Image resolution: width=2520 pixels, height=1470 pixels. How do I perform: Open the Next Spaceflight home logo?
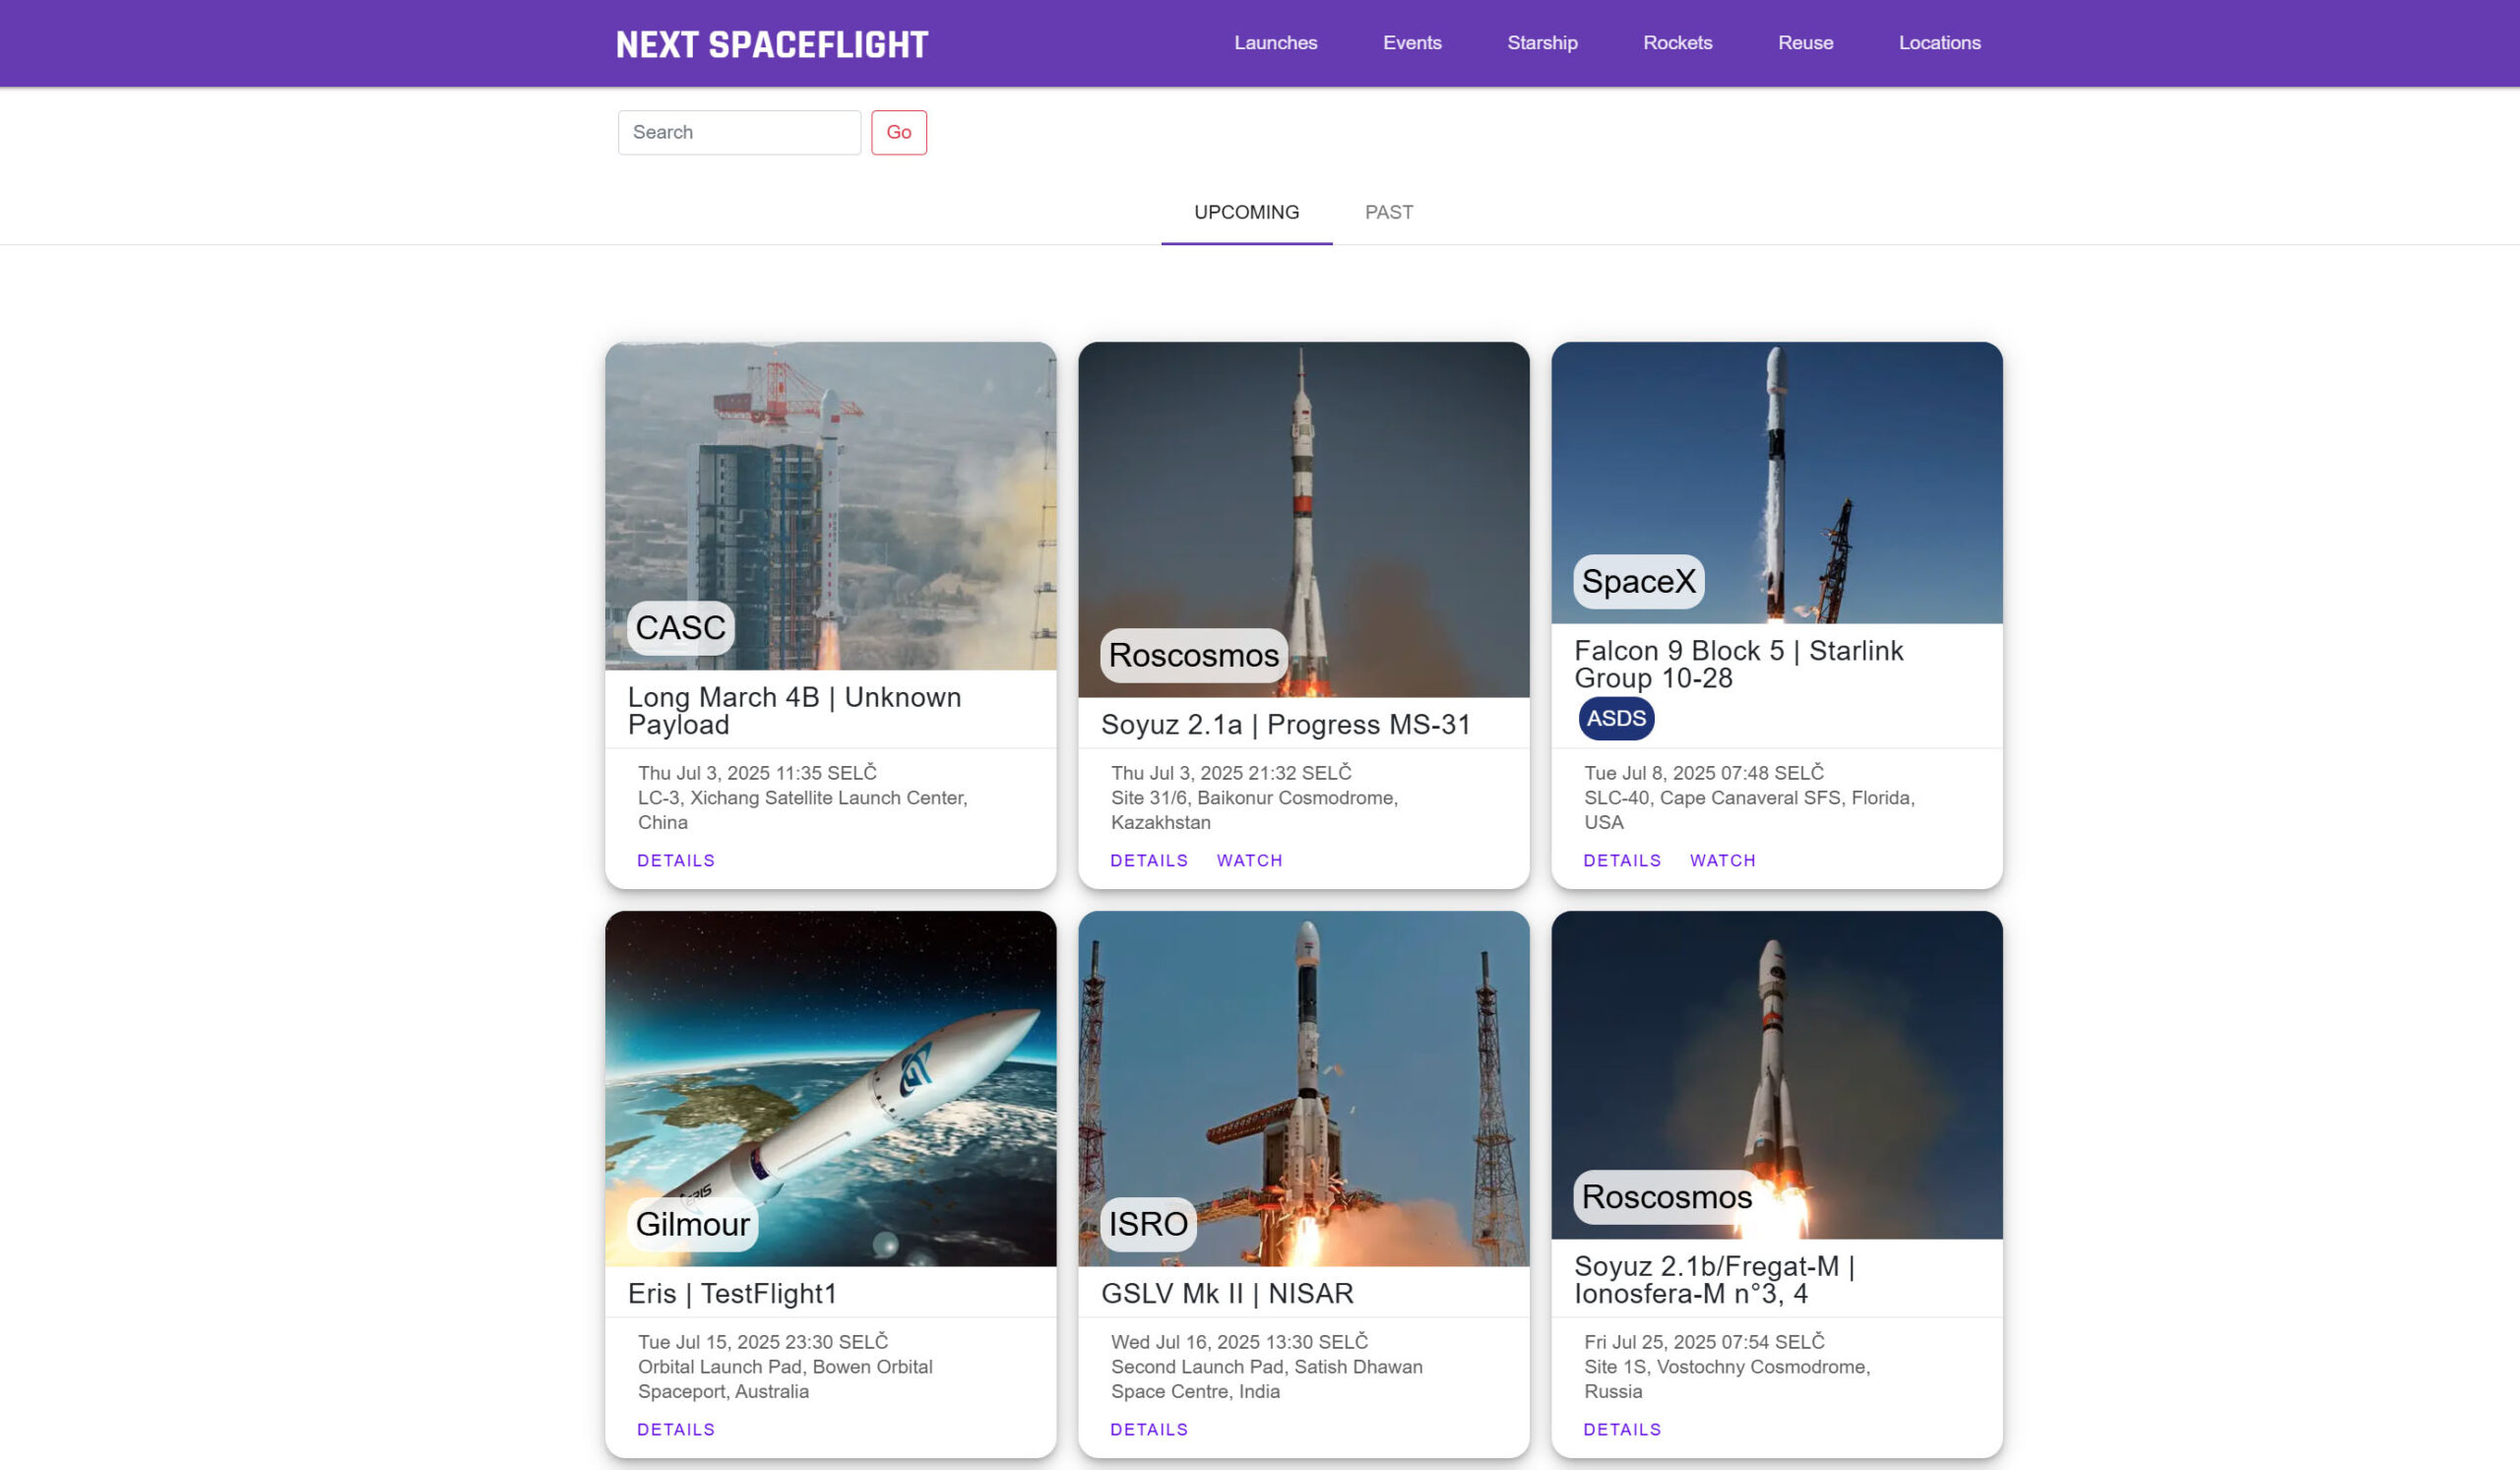pyautogui.click(x=771, y=44)
